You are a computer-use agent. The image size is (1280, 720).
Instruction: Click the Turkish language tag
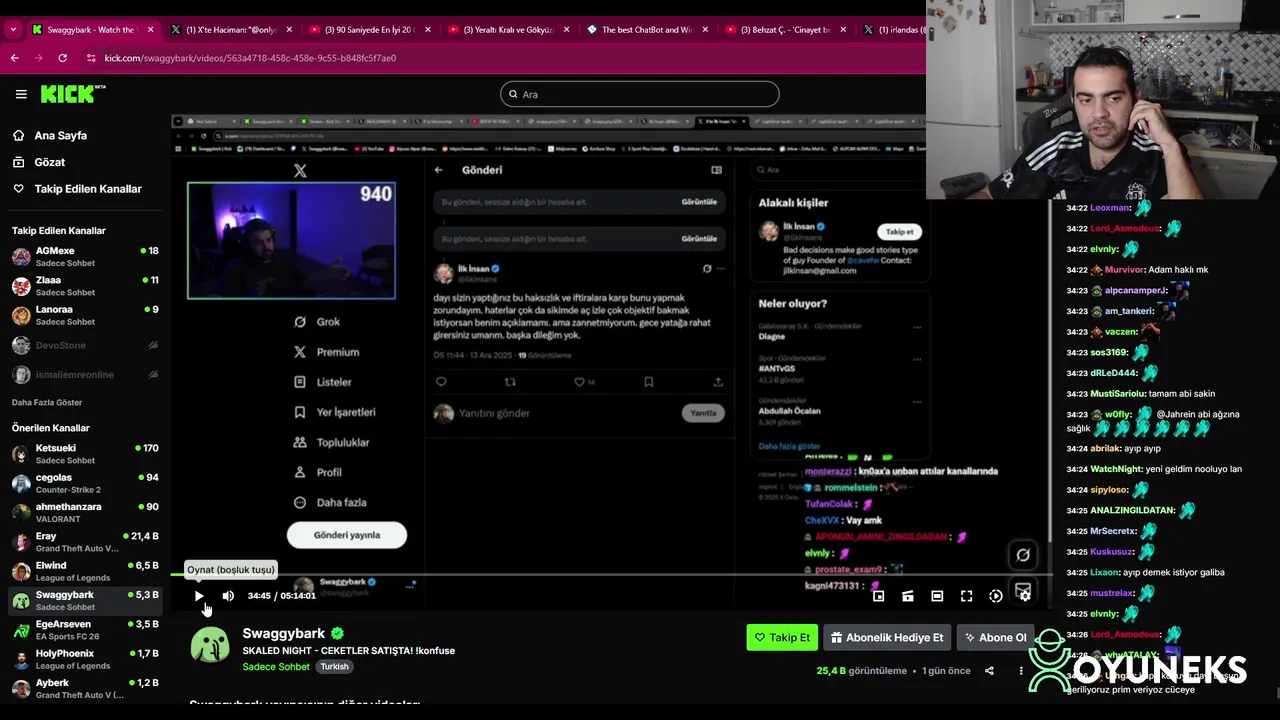click(335, 667)
